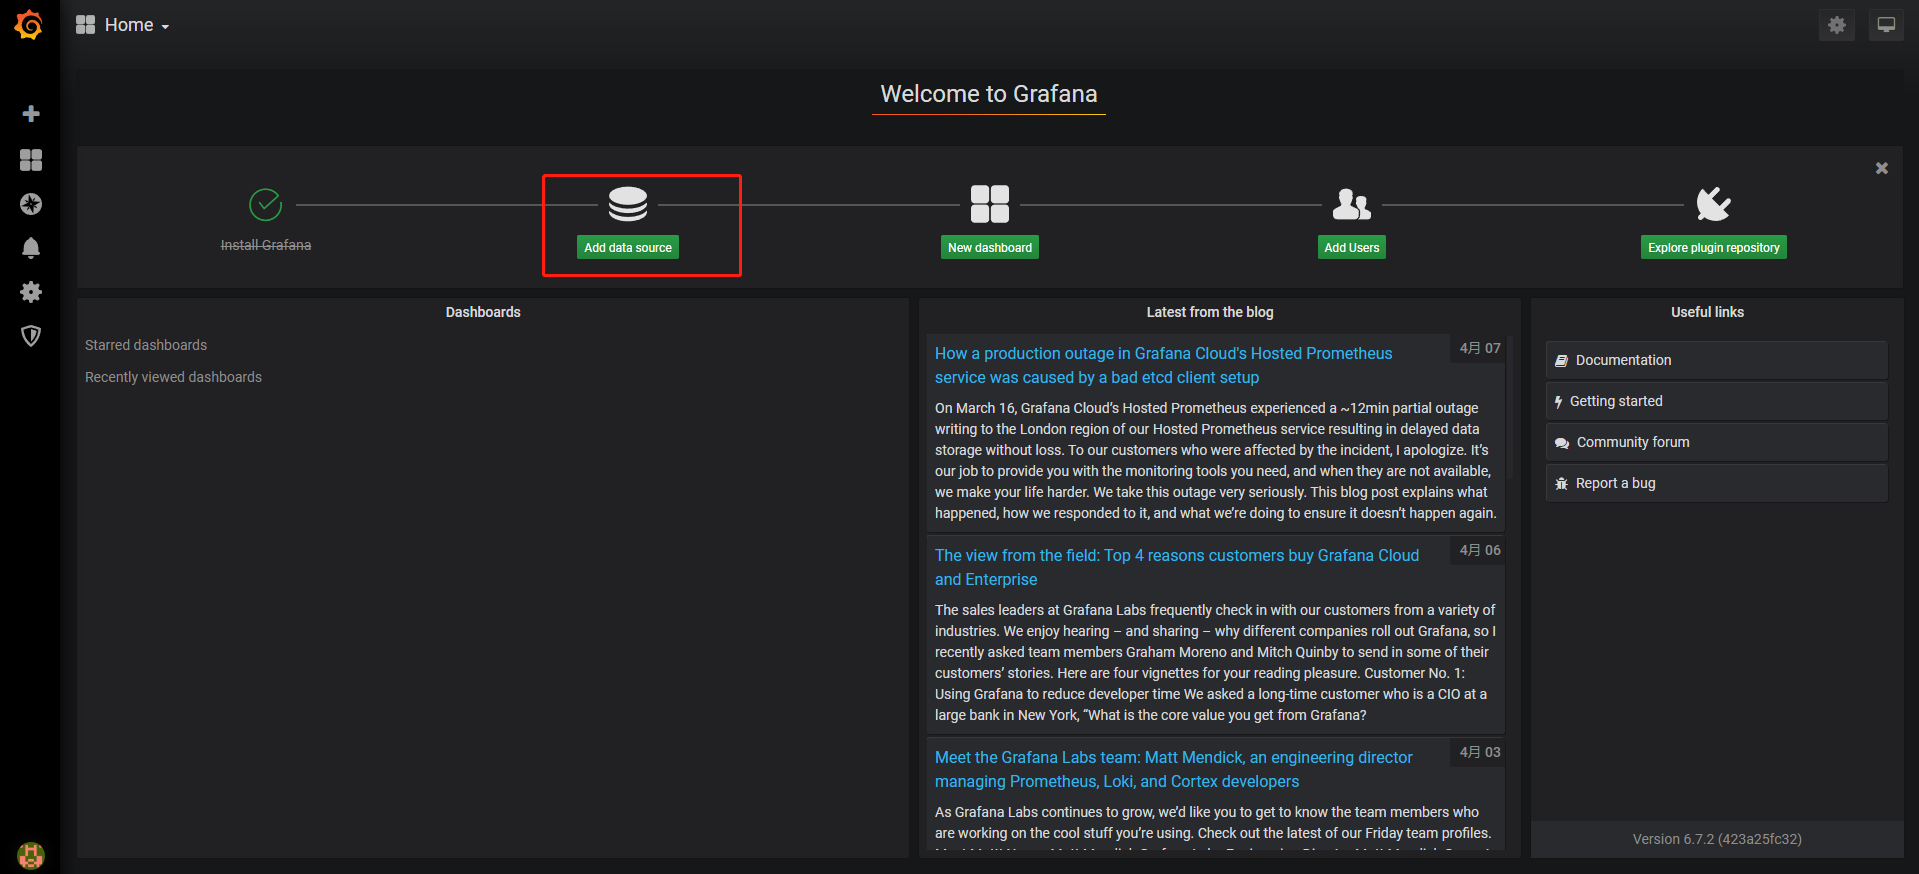
Task: Click the Version 6.7.2 footer text
Action: coord(1717,839)
